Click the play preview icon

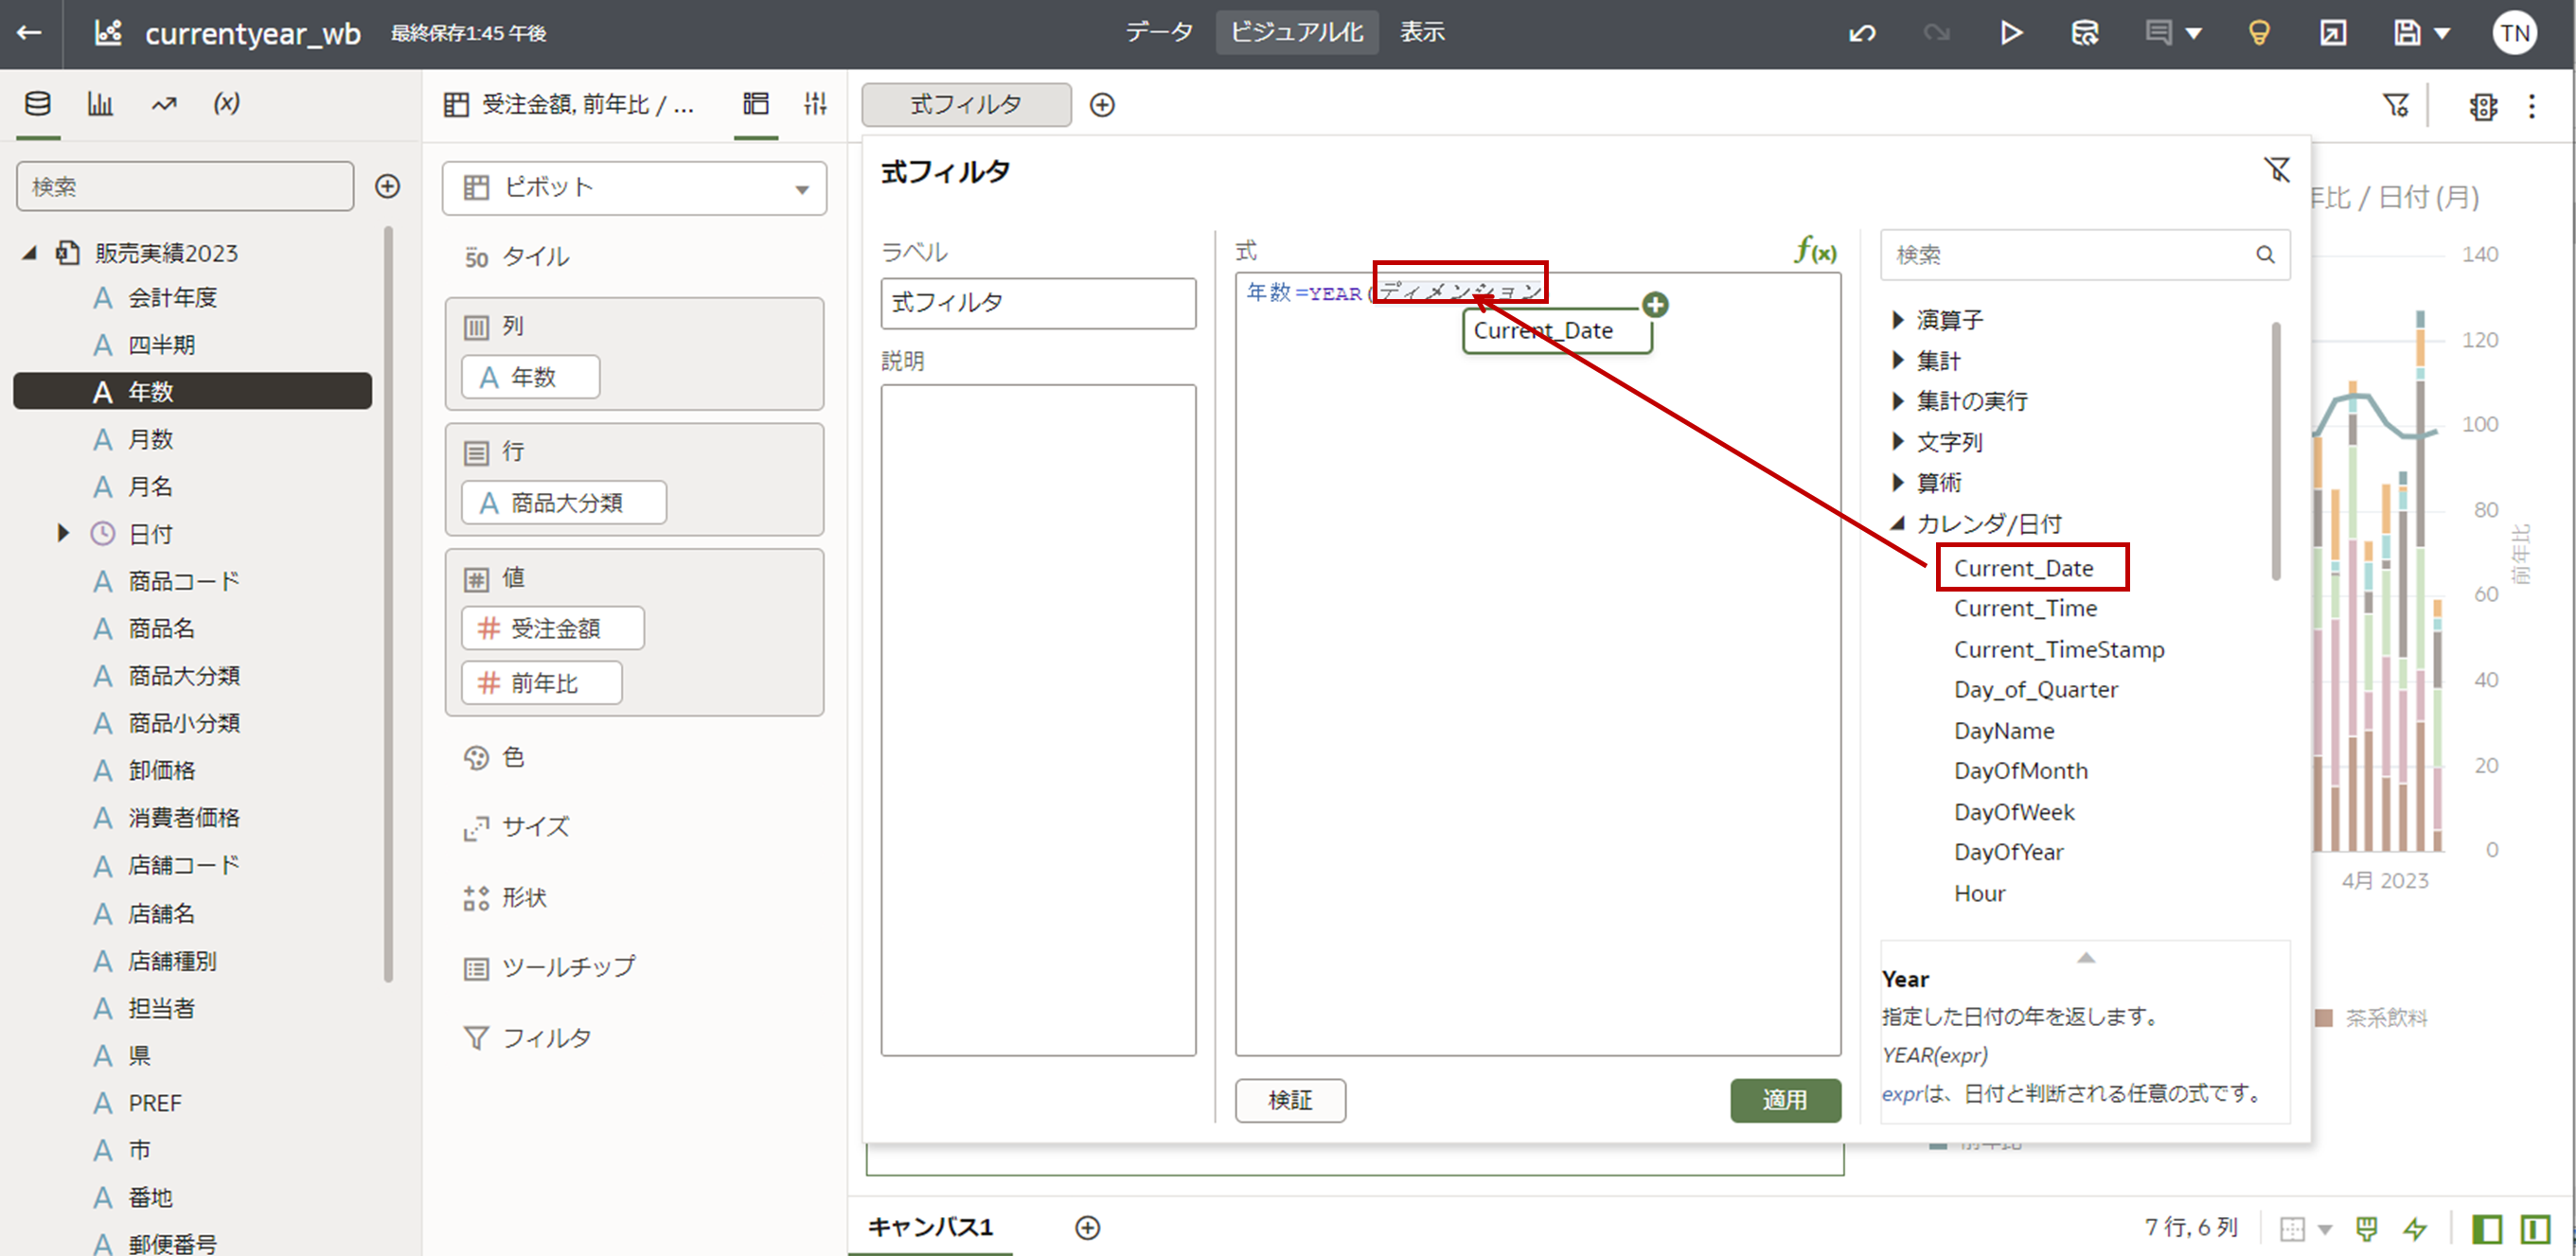coord(2011,33)
